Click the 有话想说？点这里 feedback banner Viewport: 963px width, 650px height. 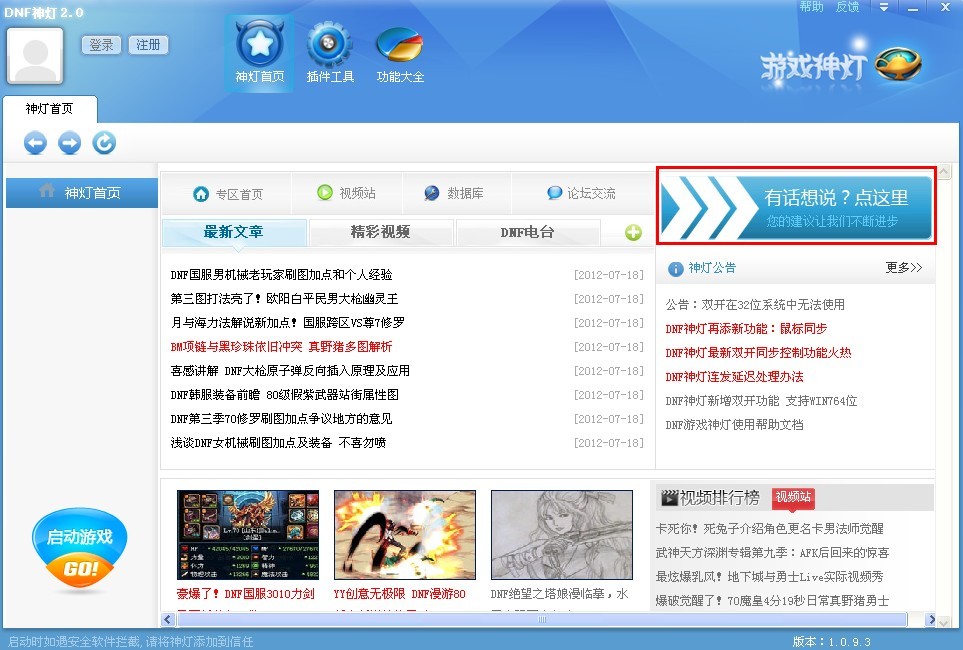pyautogui.click(x=796, y=206)
